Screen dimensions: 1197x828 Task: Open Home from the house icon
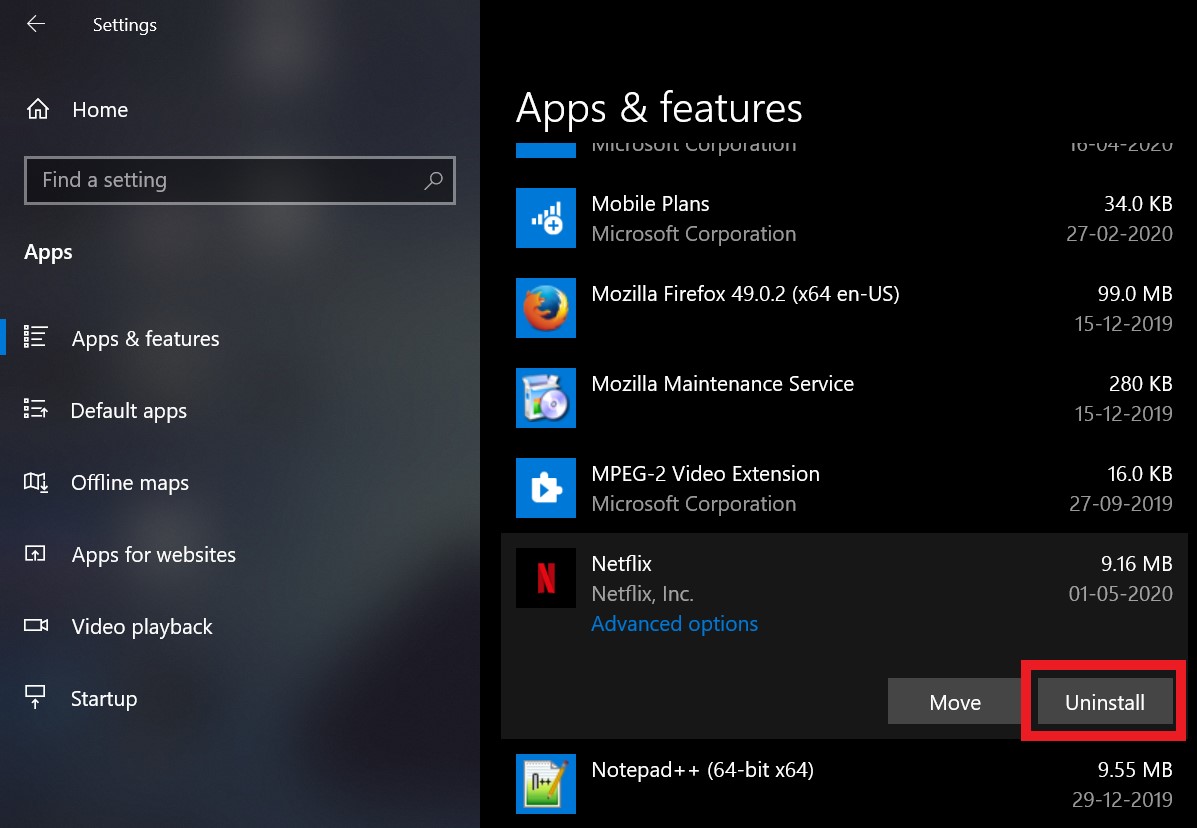(x=37, y=110)
